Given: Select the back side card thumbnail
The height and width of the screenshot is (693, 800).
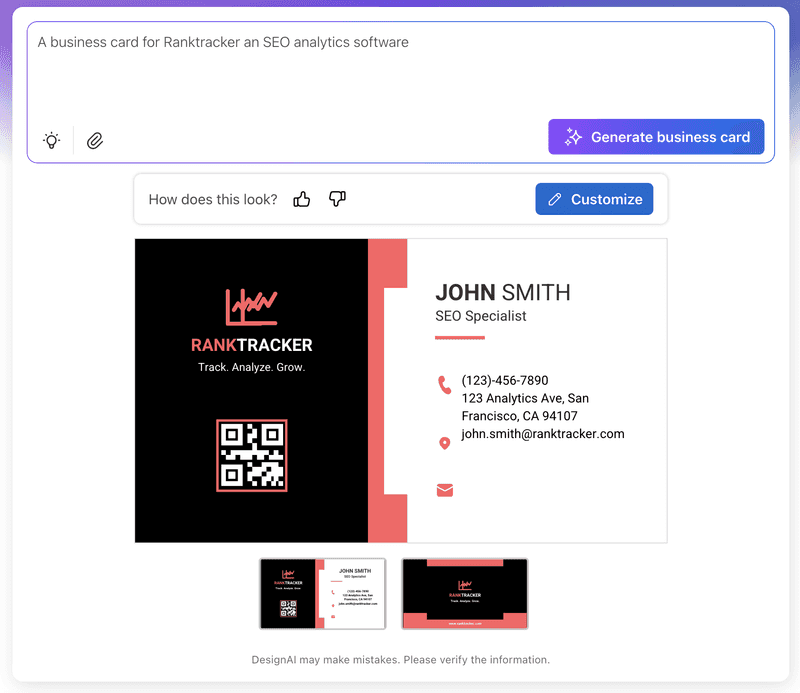Looking at the screenshot, I should point(465,593).
